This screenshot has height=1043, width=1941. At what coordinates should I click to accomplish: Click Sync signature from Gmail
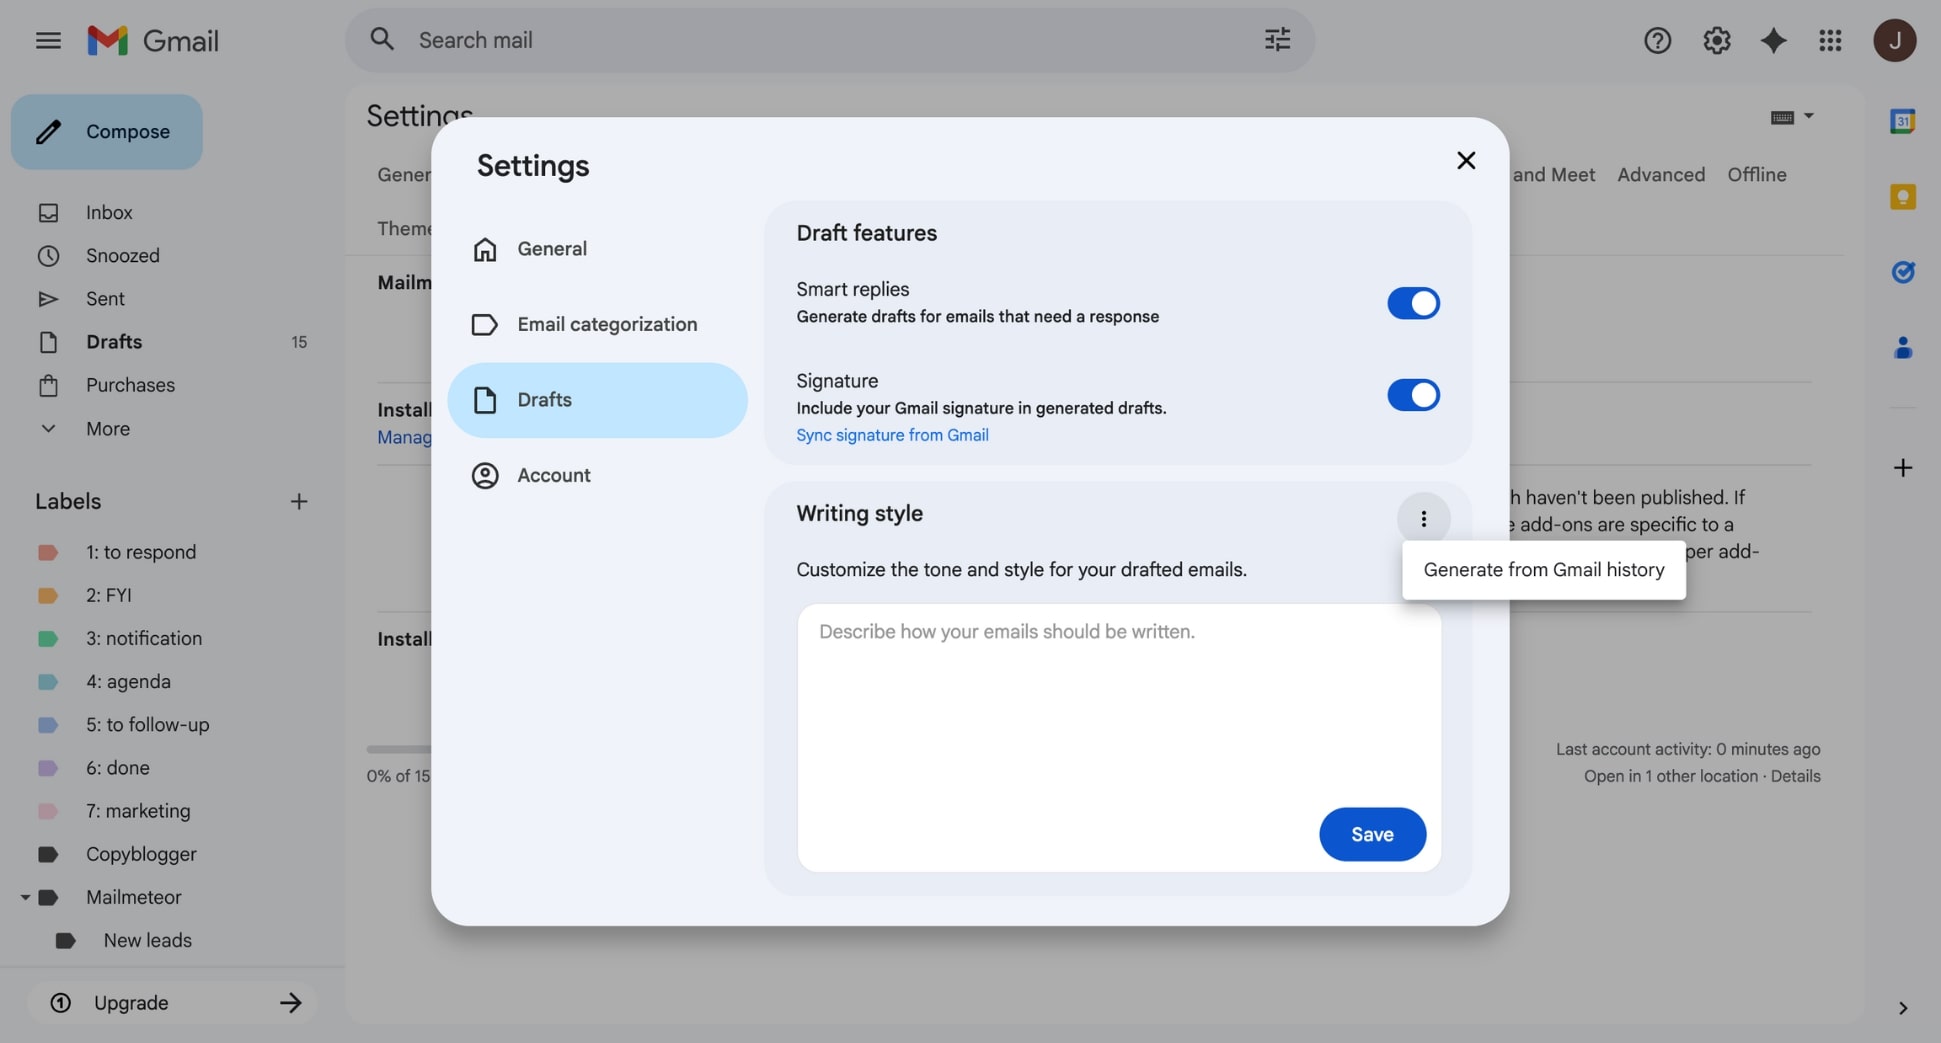point(892,435)
